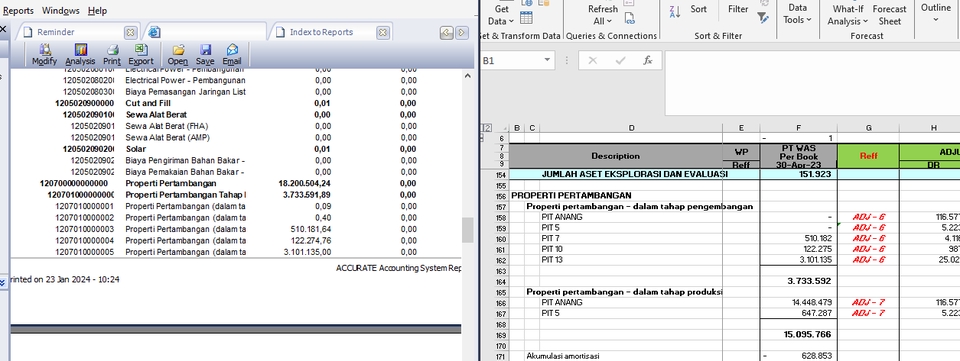
Task: Click cell with 15.095.766 total in Excel
Action: tap(798, 335)
